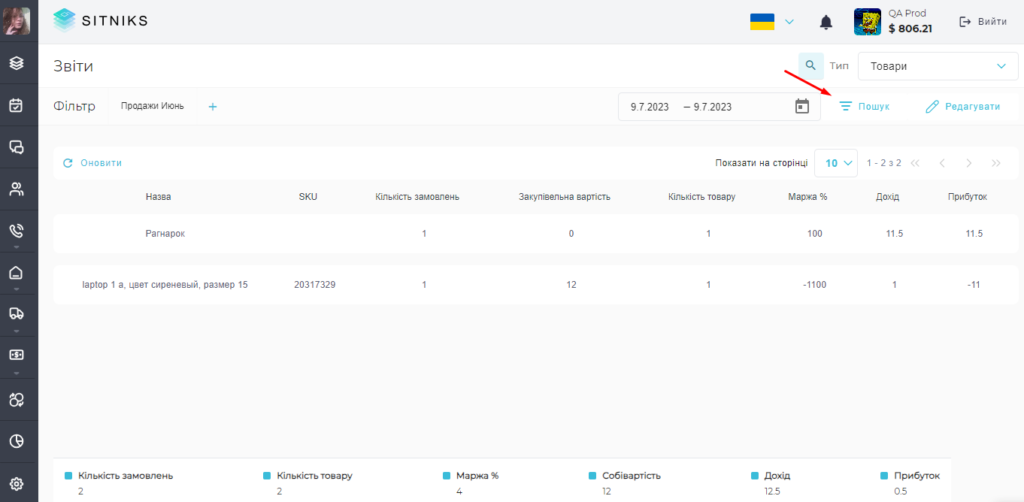The image size is (1024, 502).
Task: Click the $ 806.21 account balance
Action: (910, 29)
